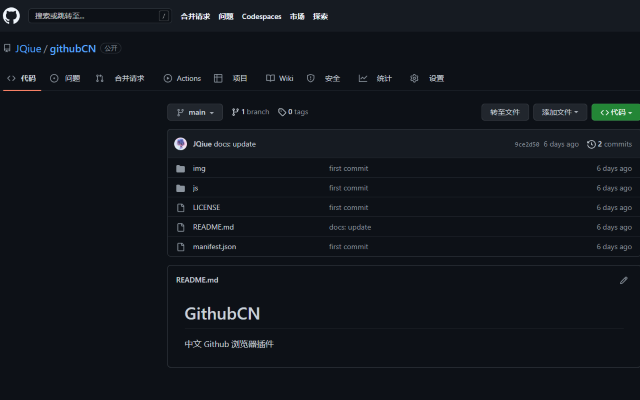Go to Codespaces in top navigation
This screenshot has height=400, width=640.
point(261,16)
